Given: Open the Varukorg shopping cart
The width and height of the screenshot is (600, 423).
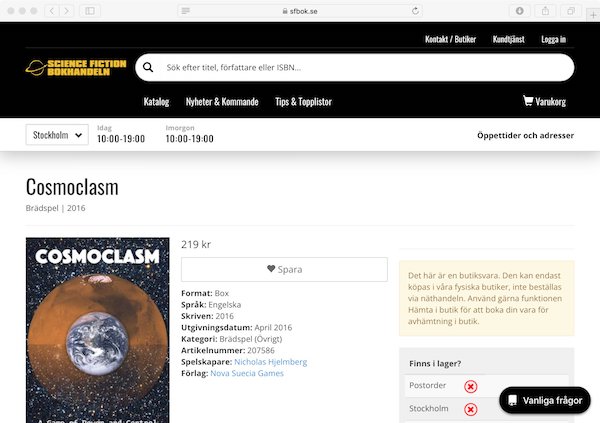Looking at the screenshot, I should click(x=544, y=101).
